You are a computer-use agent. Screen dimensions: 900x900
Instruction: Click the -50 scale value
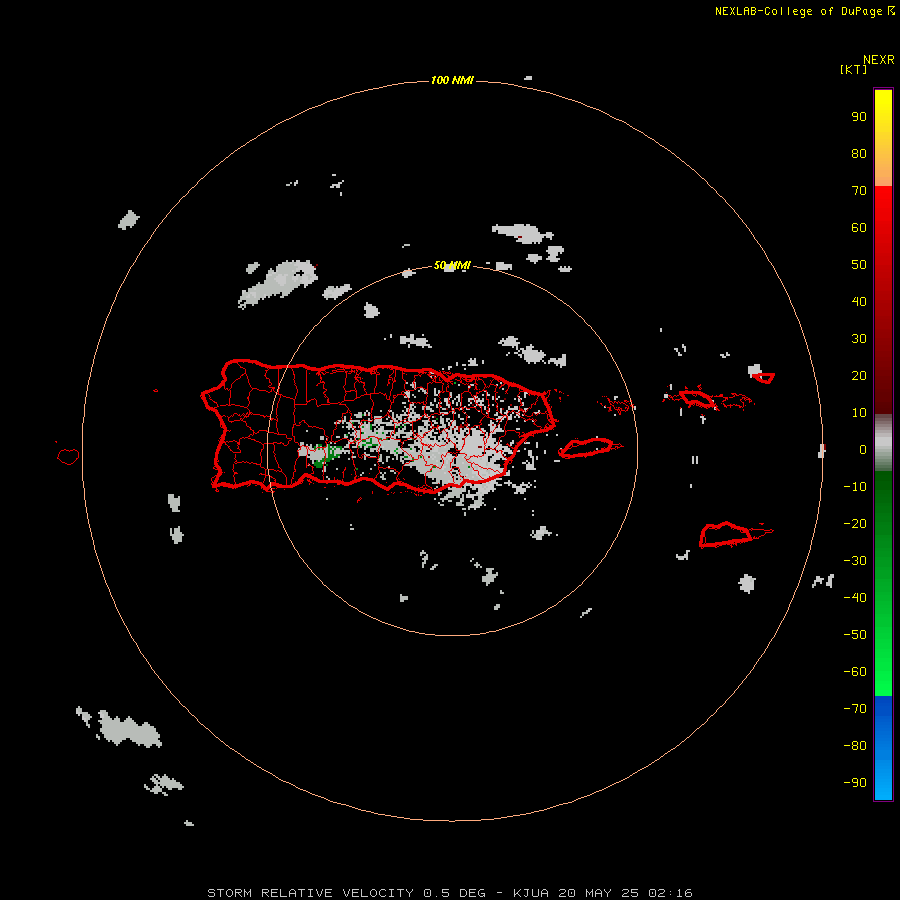(855, 635)
